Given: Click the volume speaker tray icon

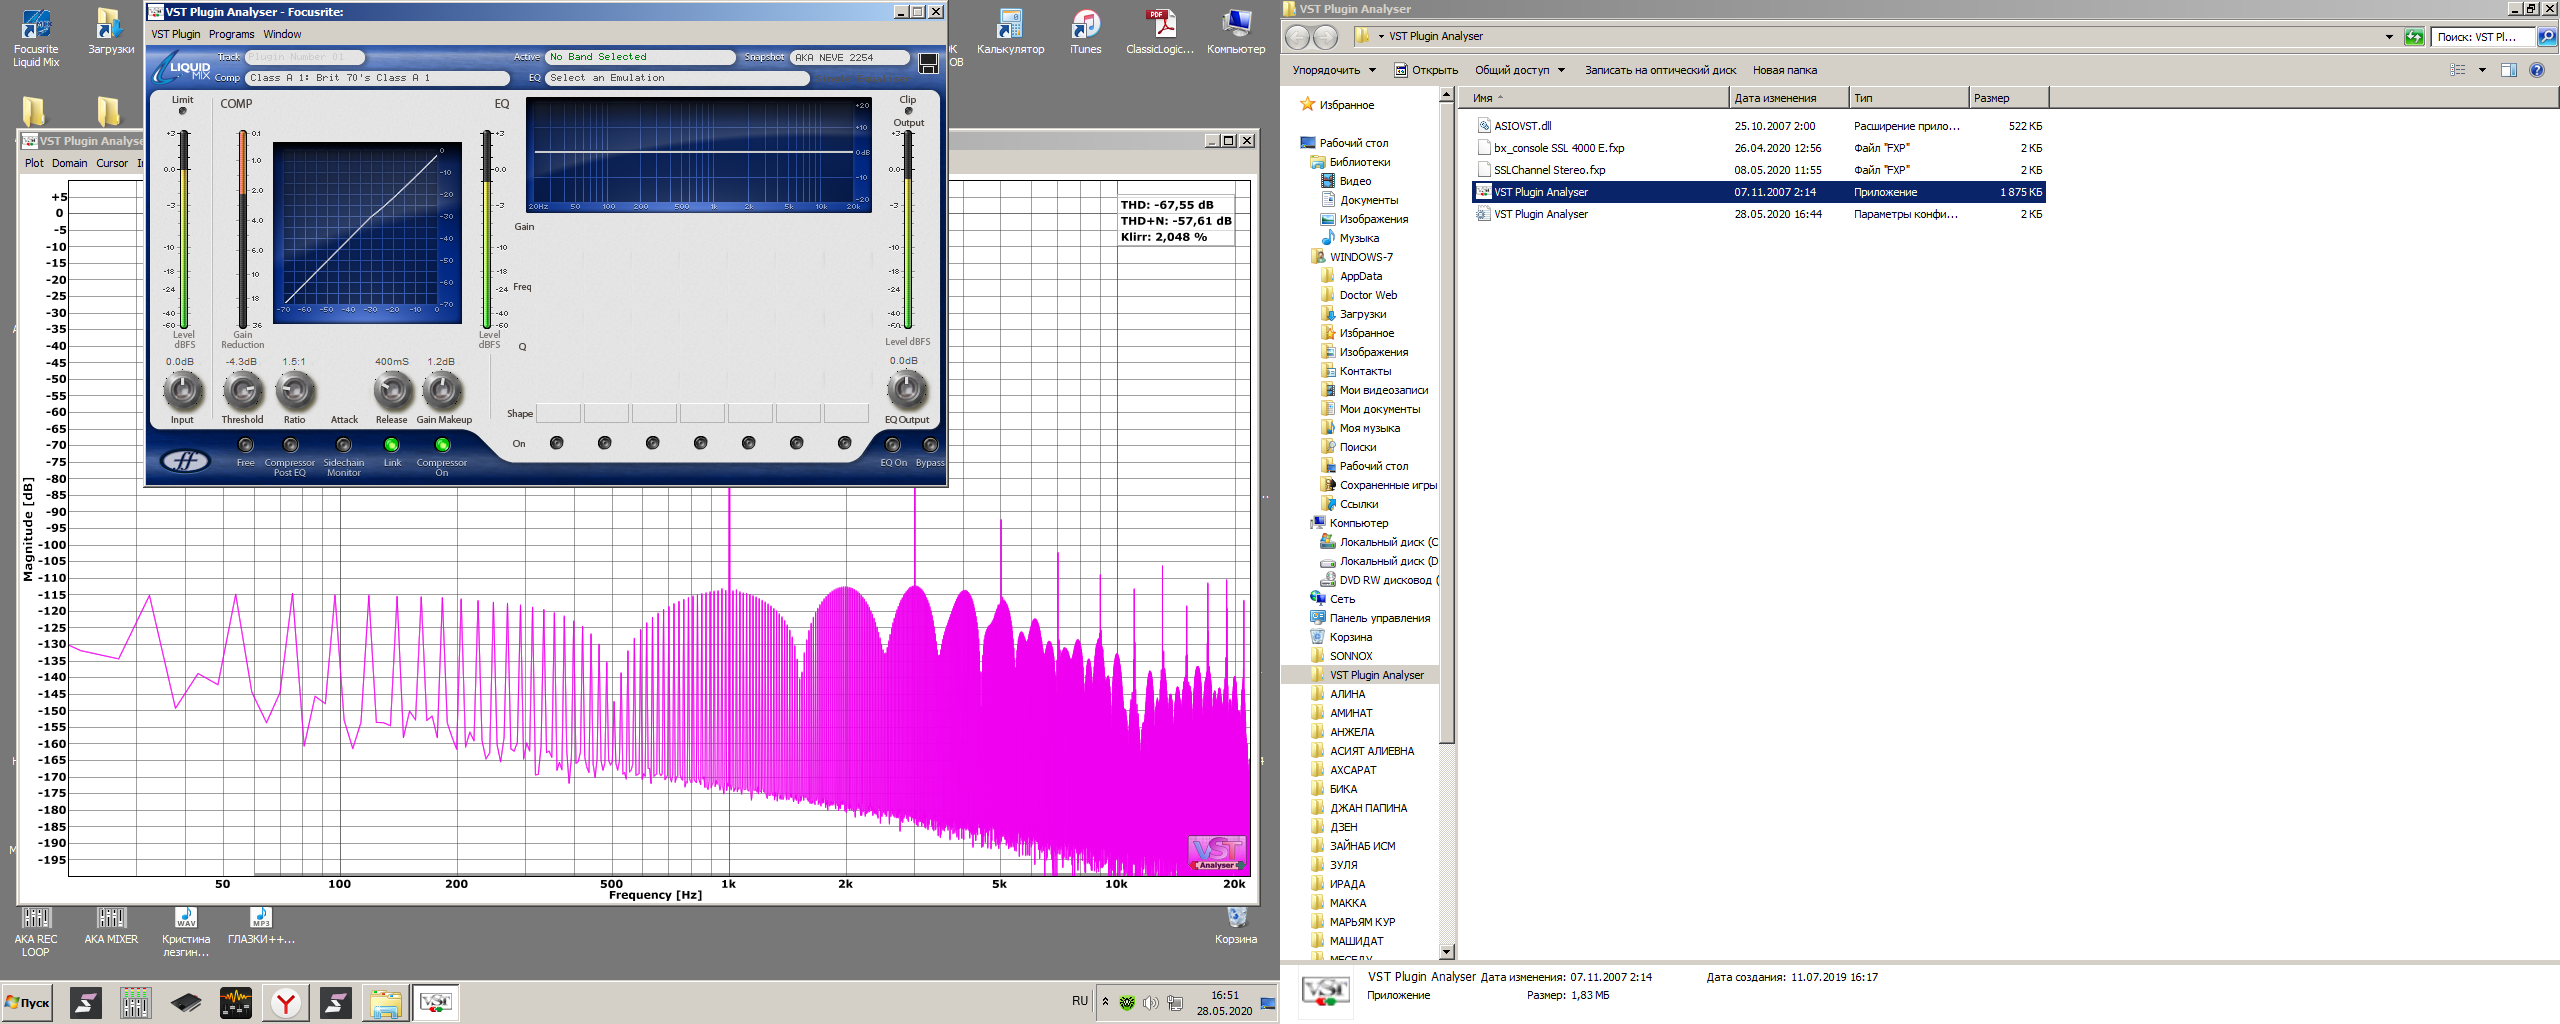Looking at the screenshot, I should coord(1151,1002).
